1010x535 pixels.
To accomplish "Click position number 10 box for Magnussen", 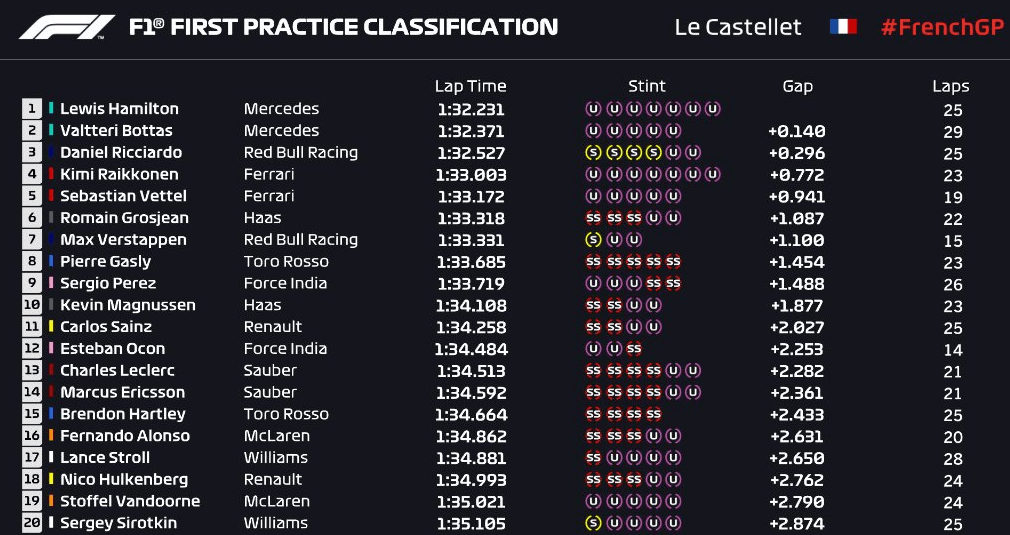I will 32,305.
